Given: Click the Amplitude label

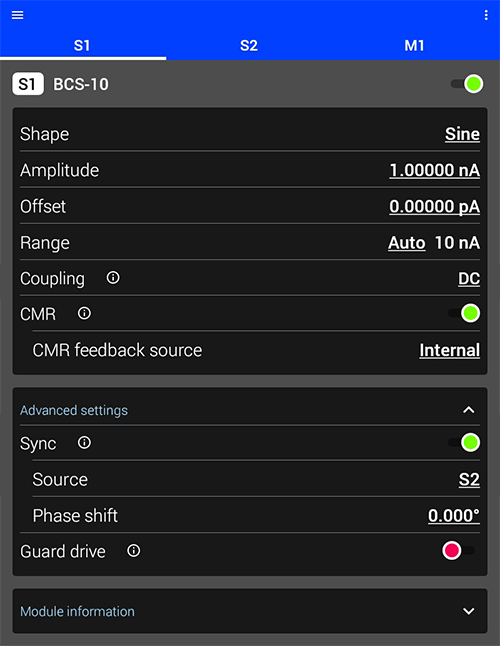Looking at the screenshot, I should pyautogui.click(x=59, y=171).
